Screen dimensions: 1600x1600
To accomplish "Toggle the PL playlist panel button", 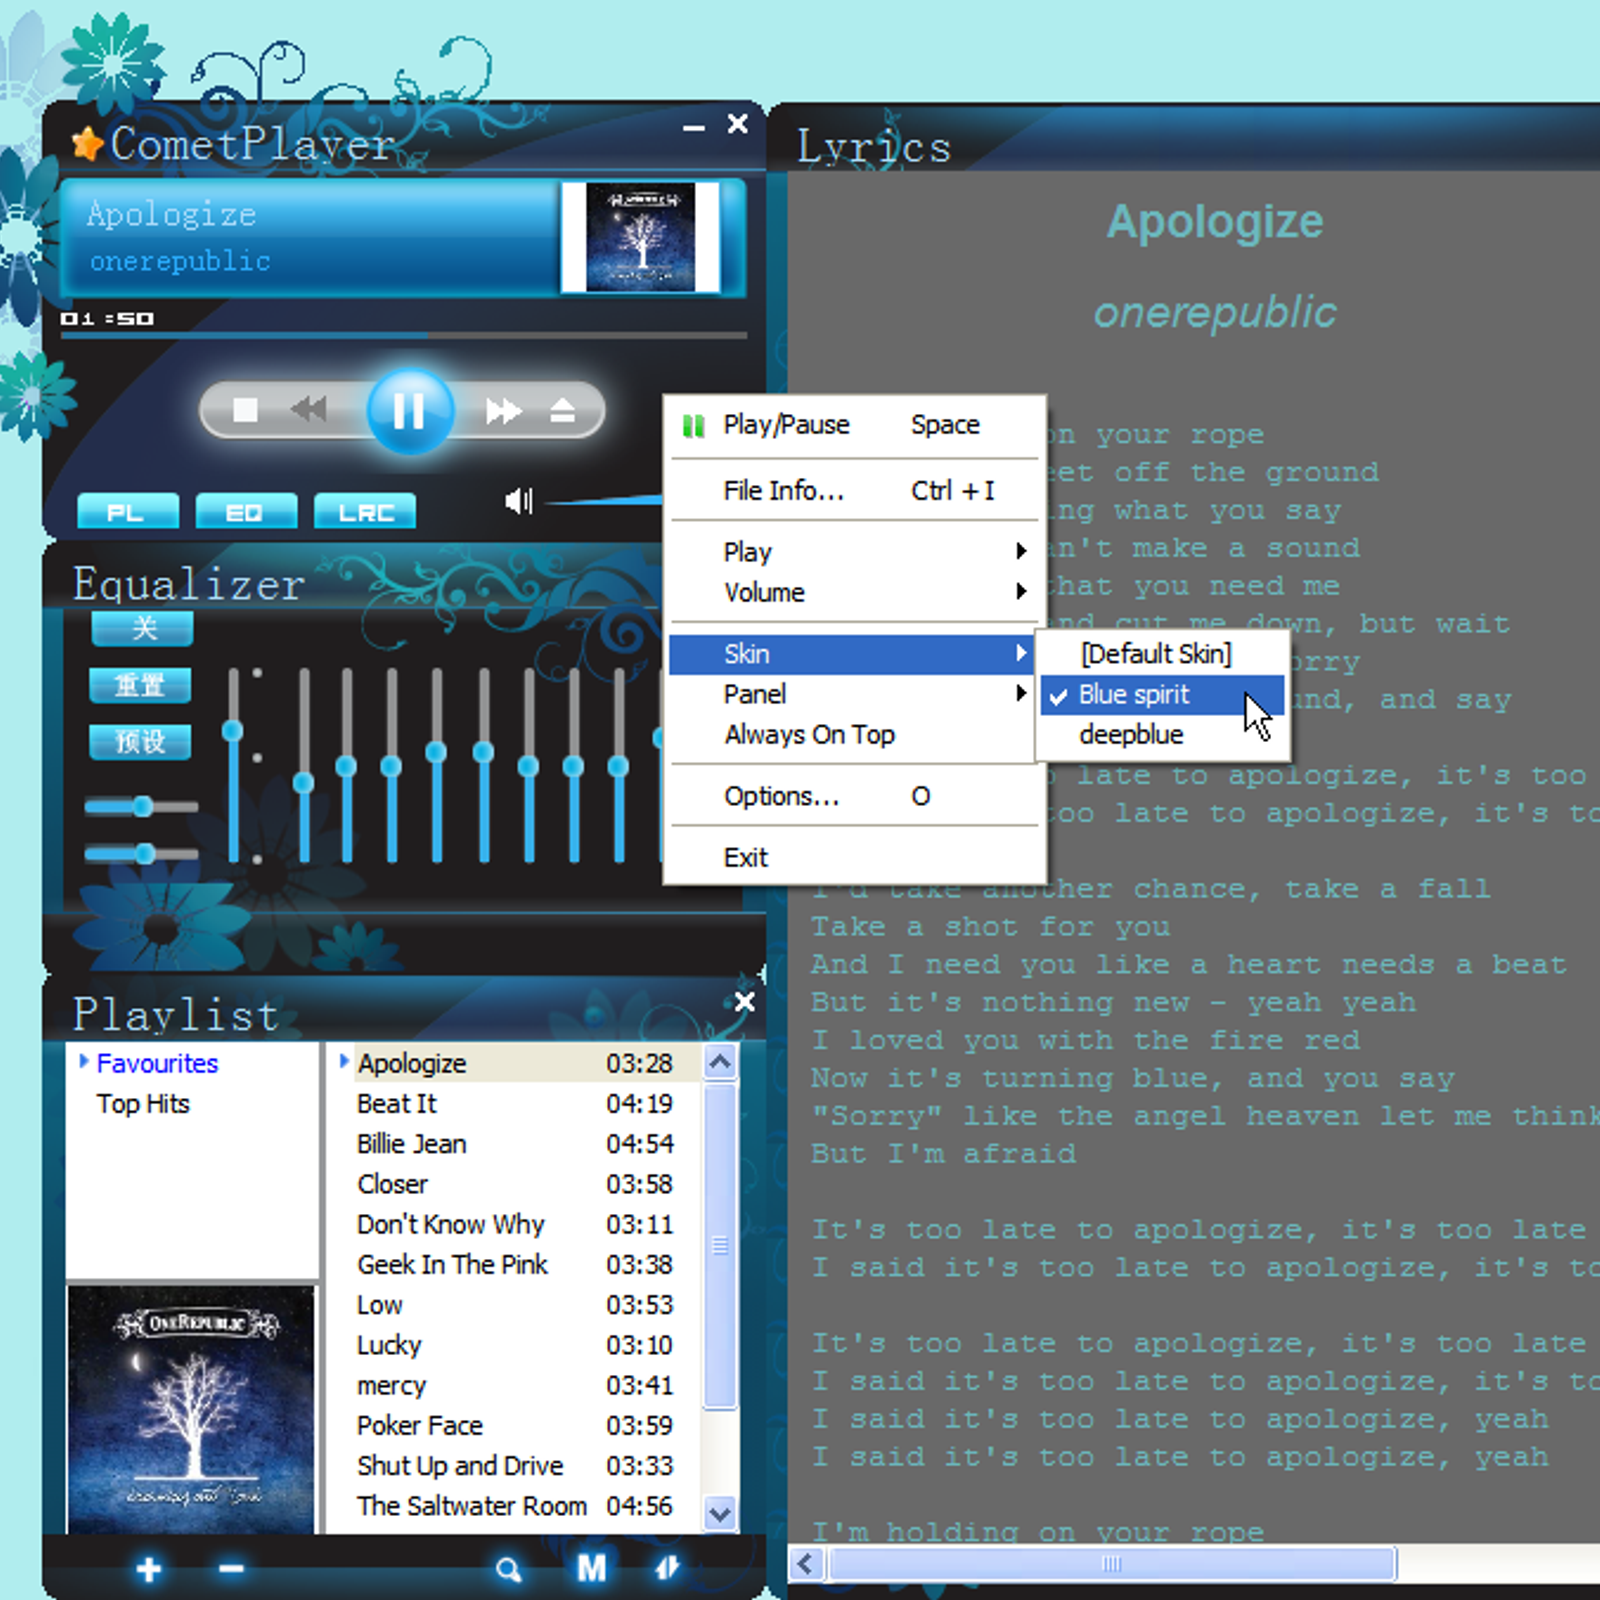I will [x=128, y=512].
